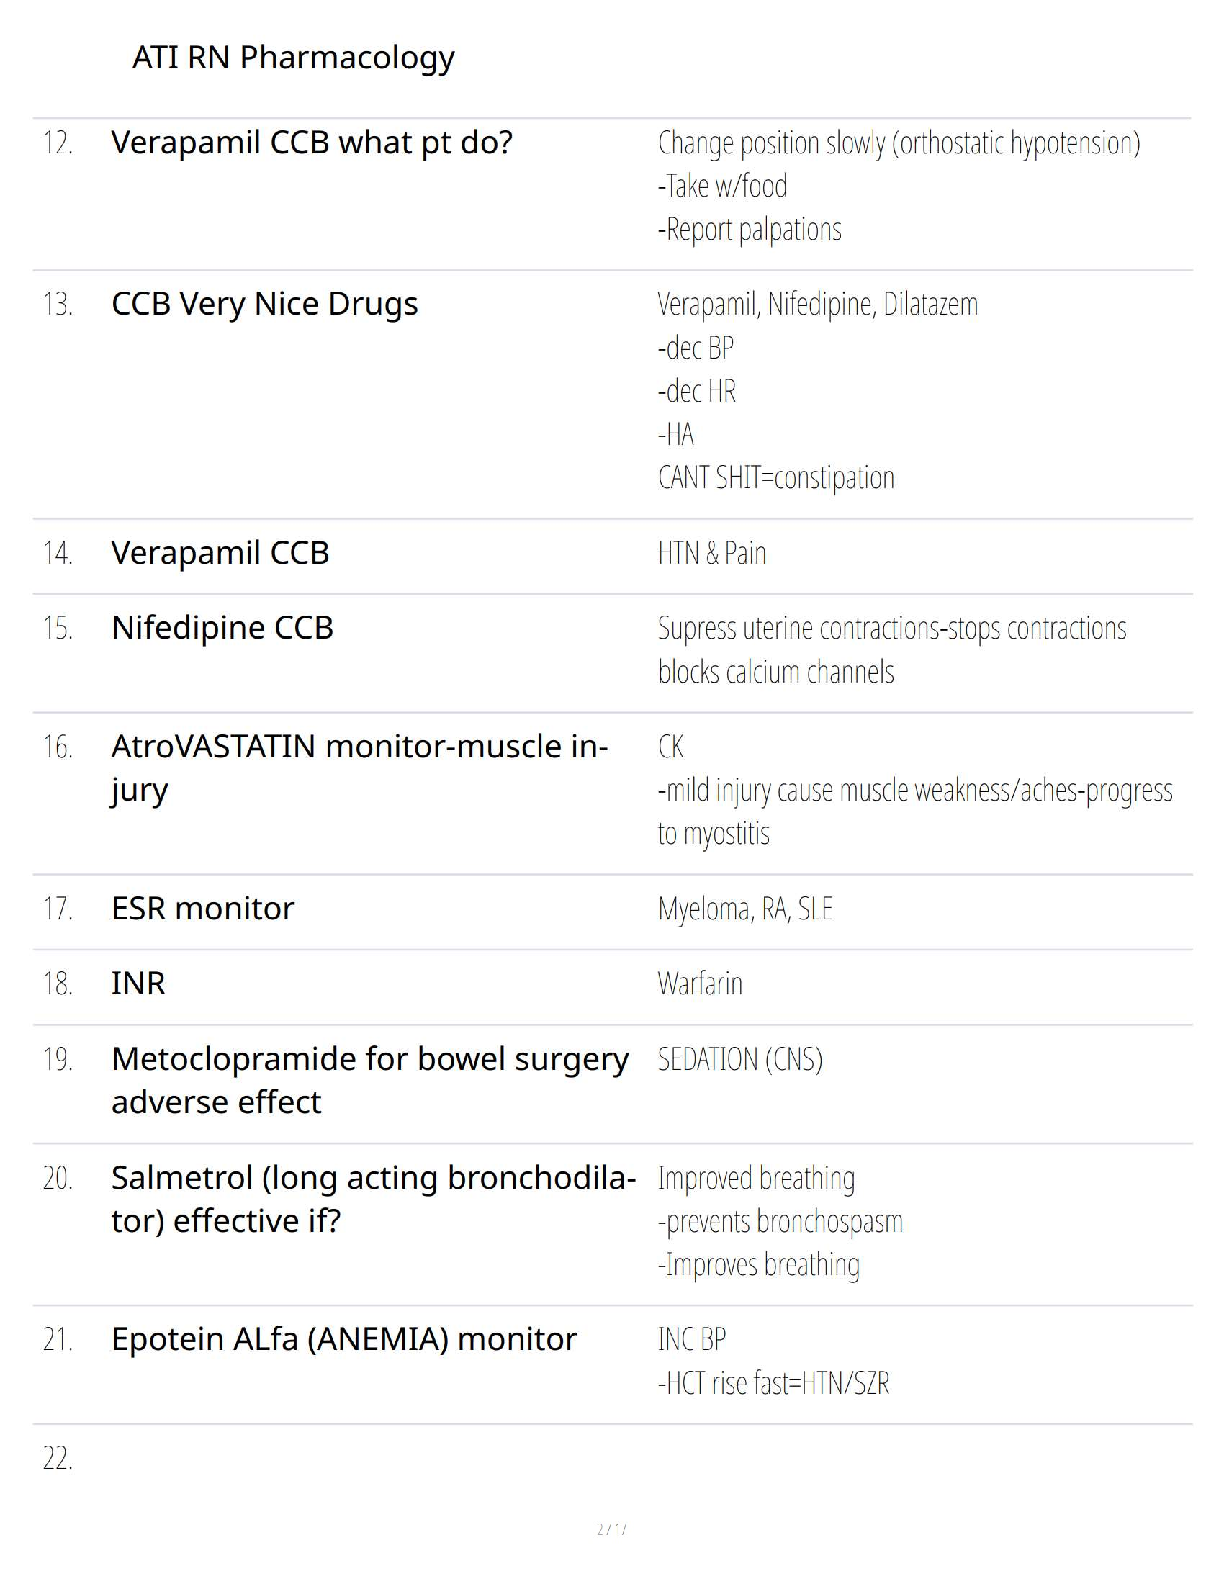Click the 'HTN & Pain' definition
1224x1584 pixels.
point(712,553)
